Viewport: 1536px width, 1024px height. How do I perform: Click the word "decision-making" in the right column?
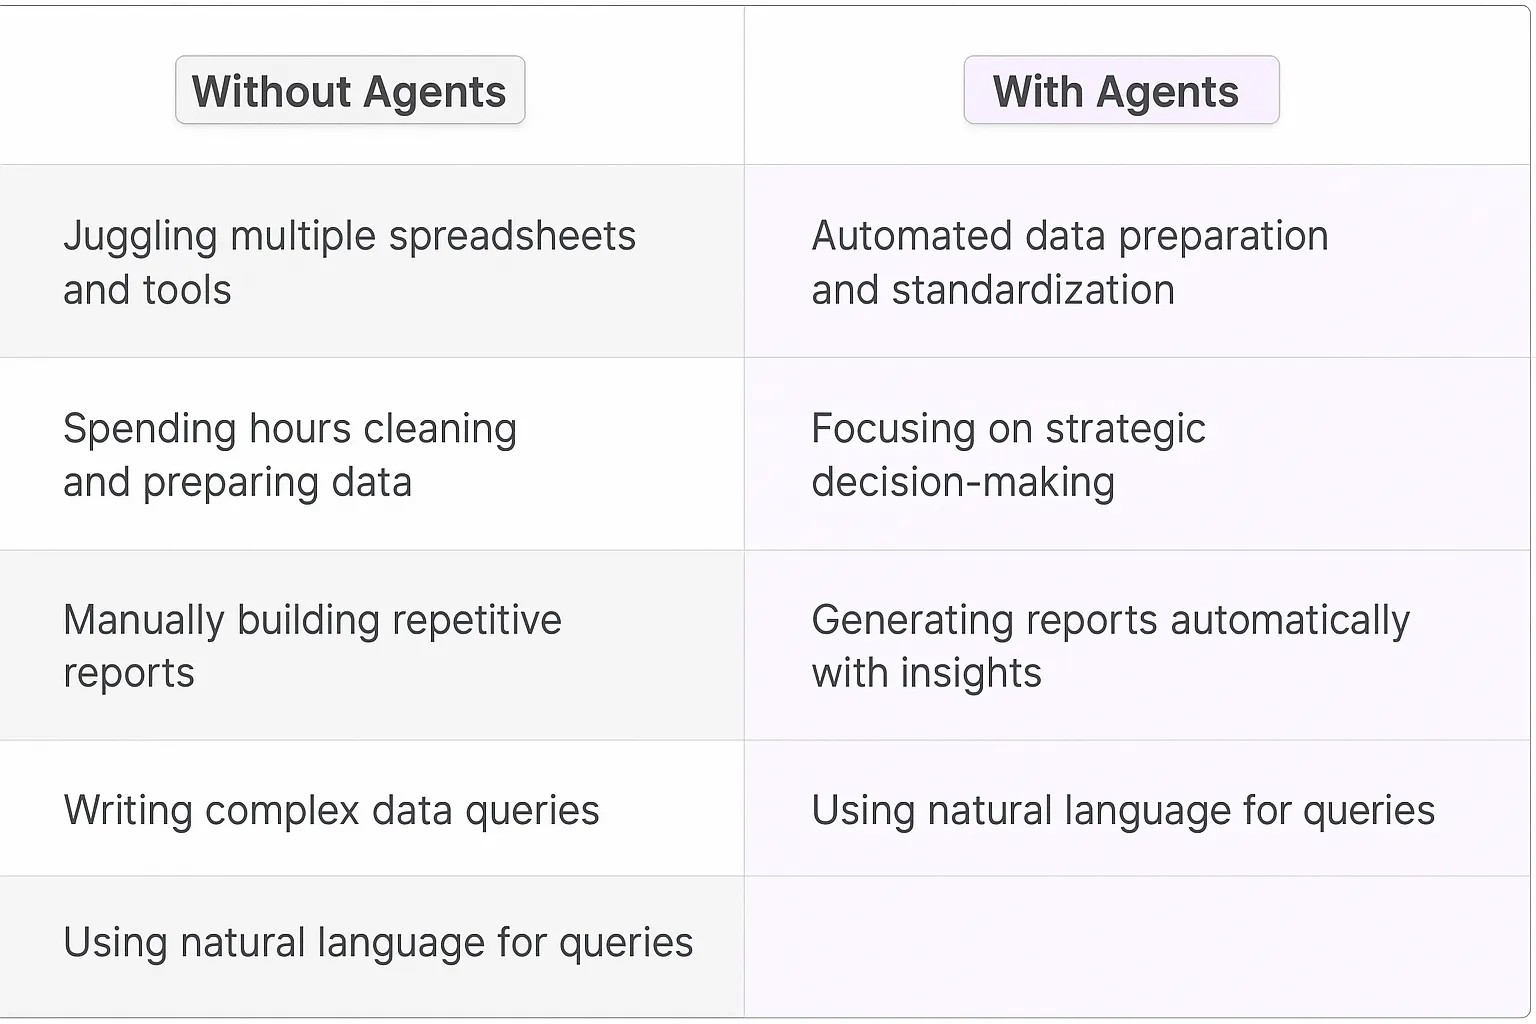[x=962, y=482]
